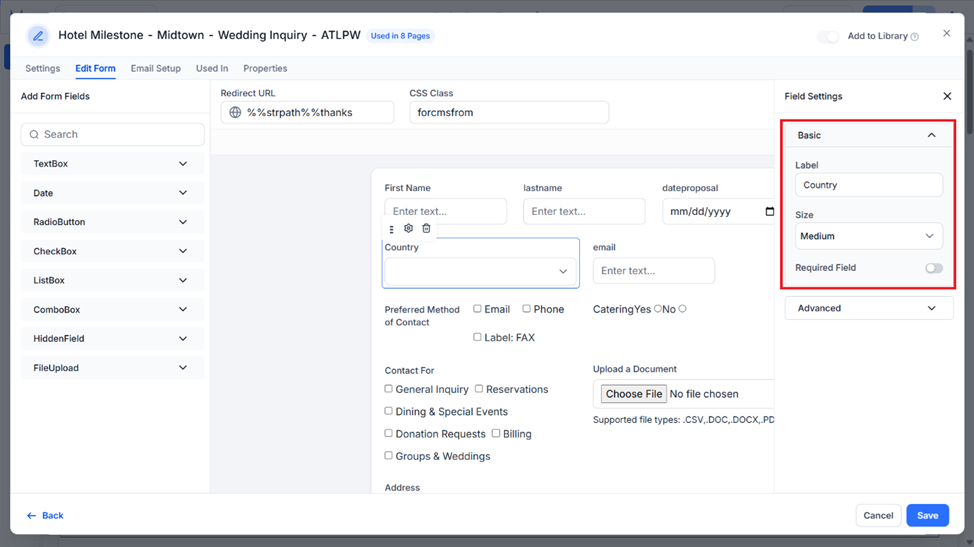
Task: Check Billing checkbox
Action: click(496, 433)
